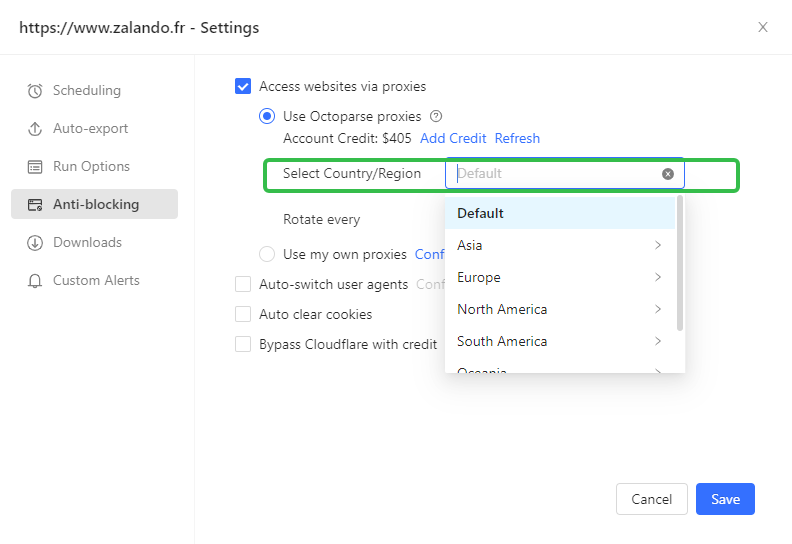
Task: Click the Anti-blocking shield icon
Action: (x=35, y=205)
